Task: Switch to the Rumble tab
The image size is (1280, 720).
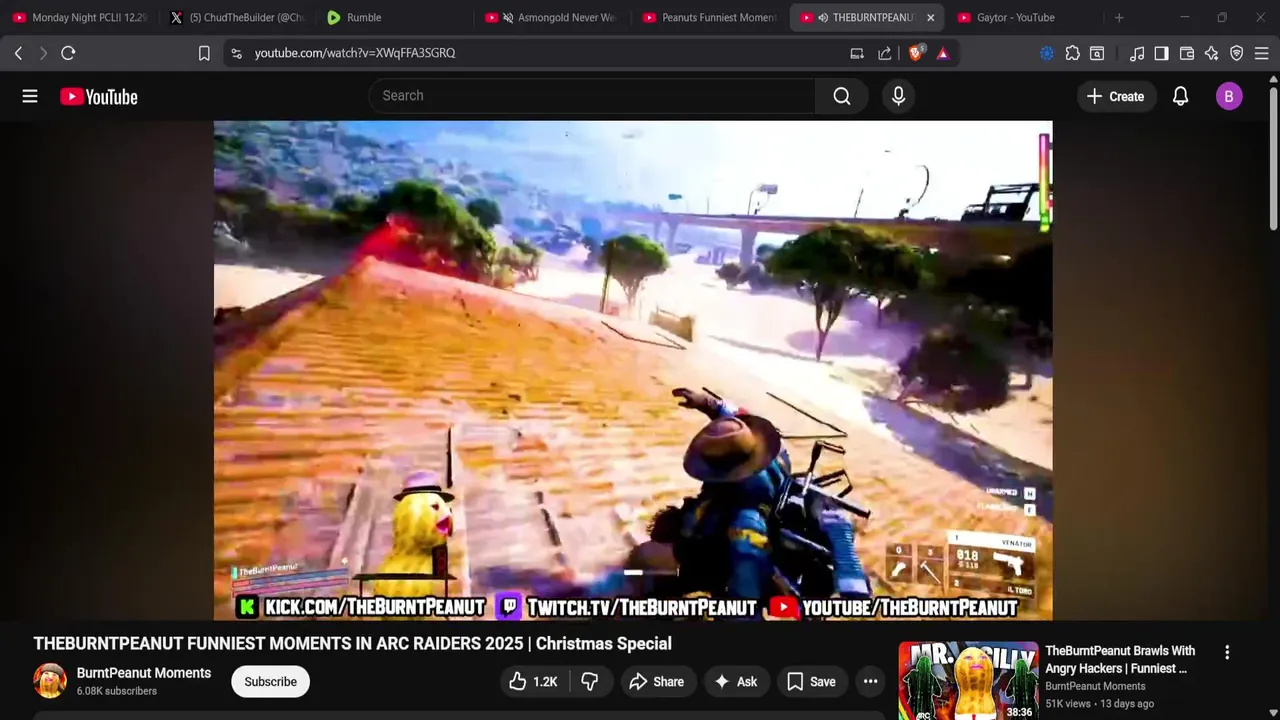Action: tap(396, 17)
